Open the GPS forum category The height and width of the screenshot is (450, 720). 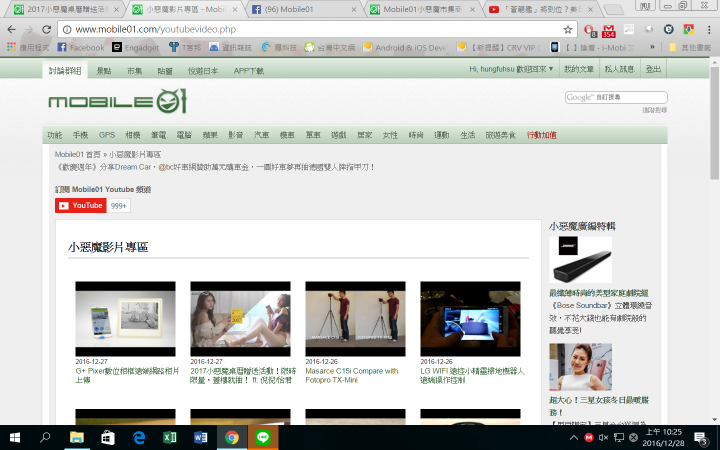pyautogui.click(x=107, y=135)
